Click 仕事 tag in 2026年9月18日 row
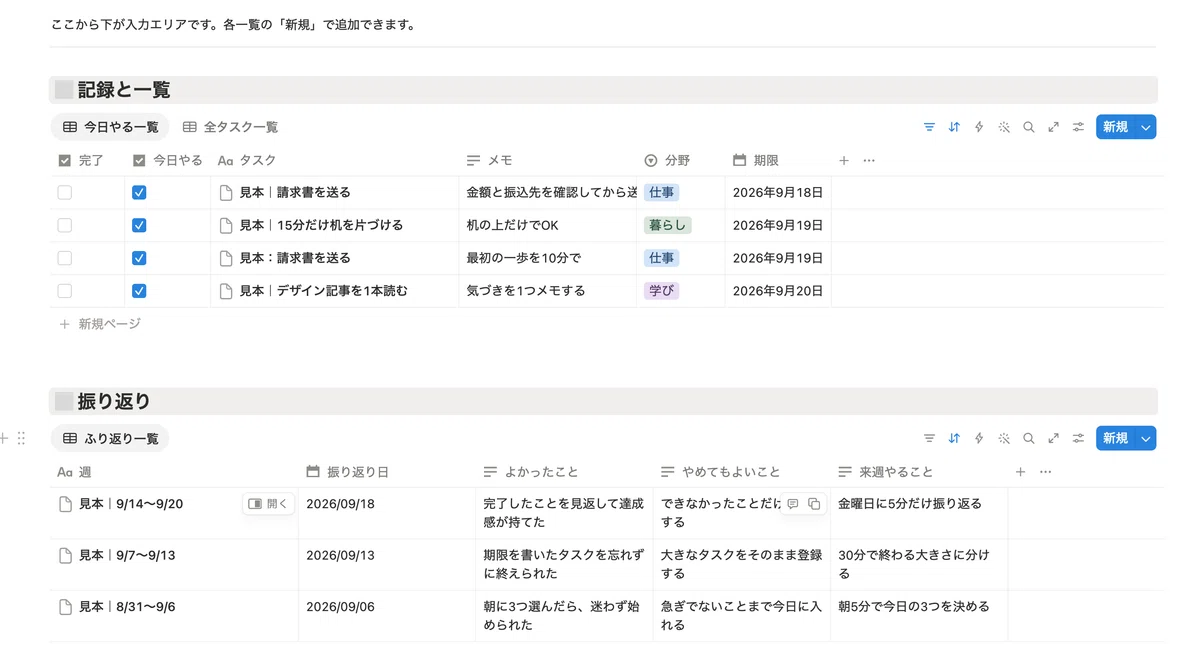1200x651 pixels. click(661, 193)
